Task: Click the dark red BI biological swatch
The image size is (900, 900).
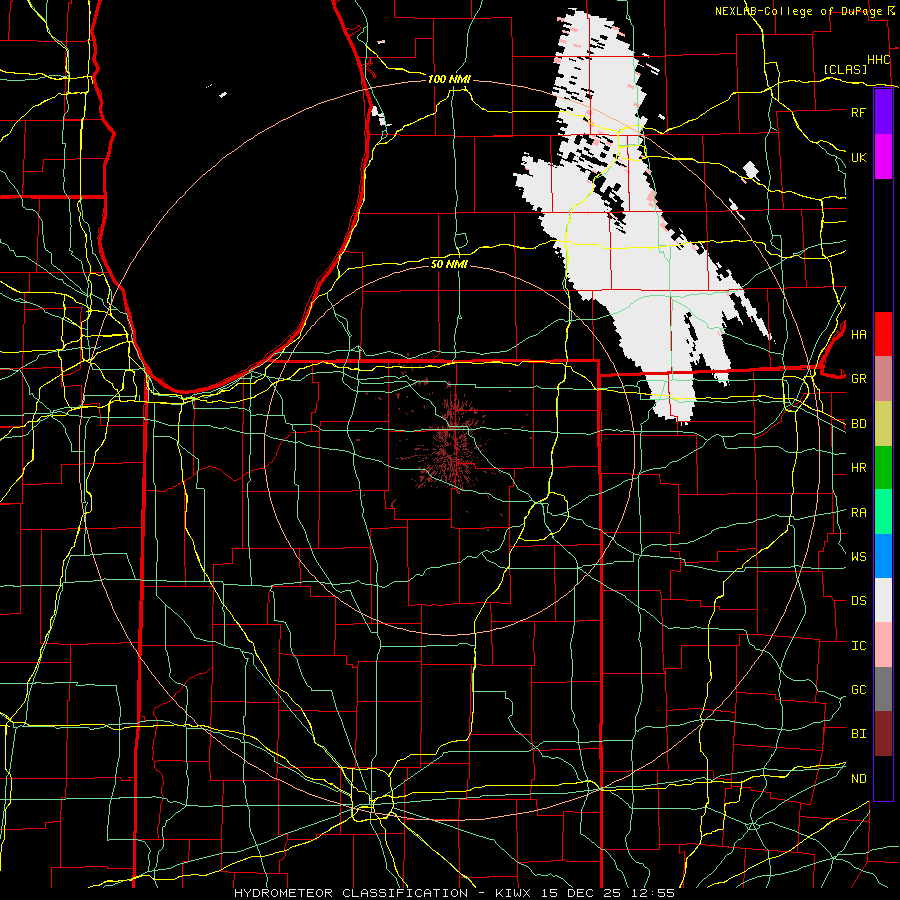Action: coord(883,734)
